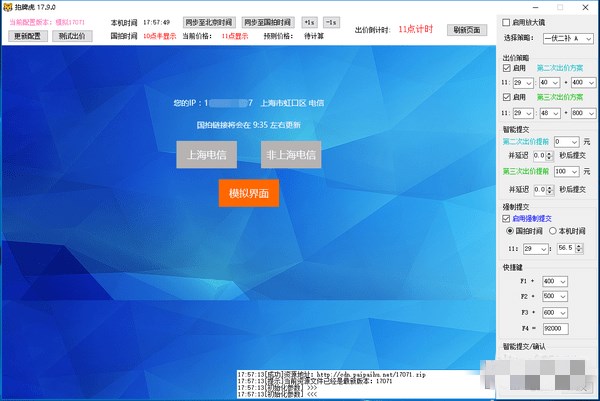This screenshot has width=600, height=401.
Task: Click the 上海市虹口区 电信 location text
Action: coord(292,103)
